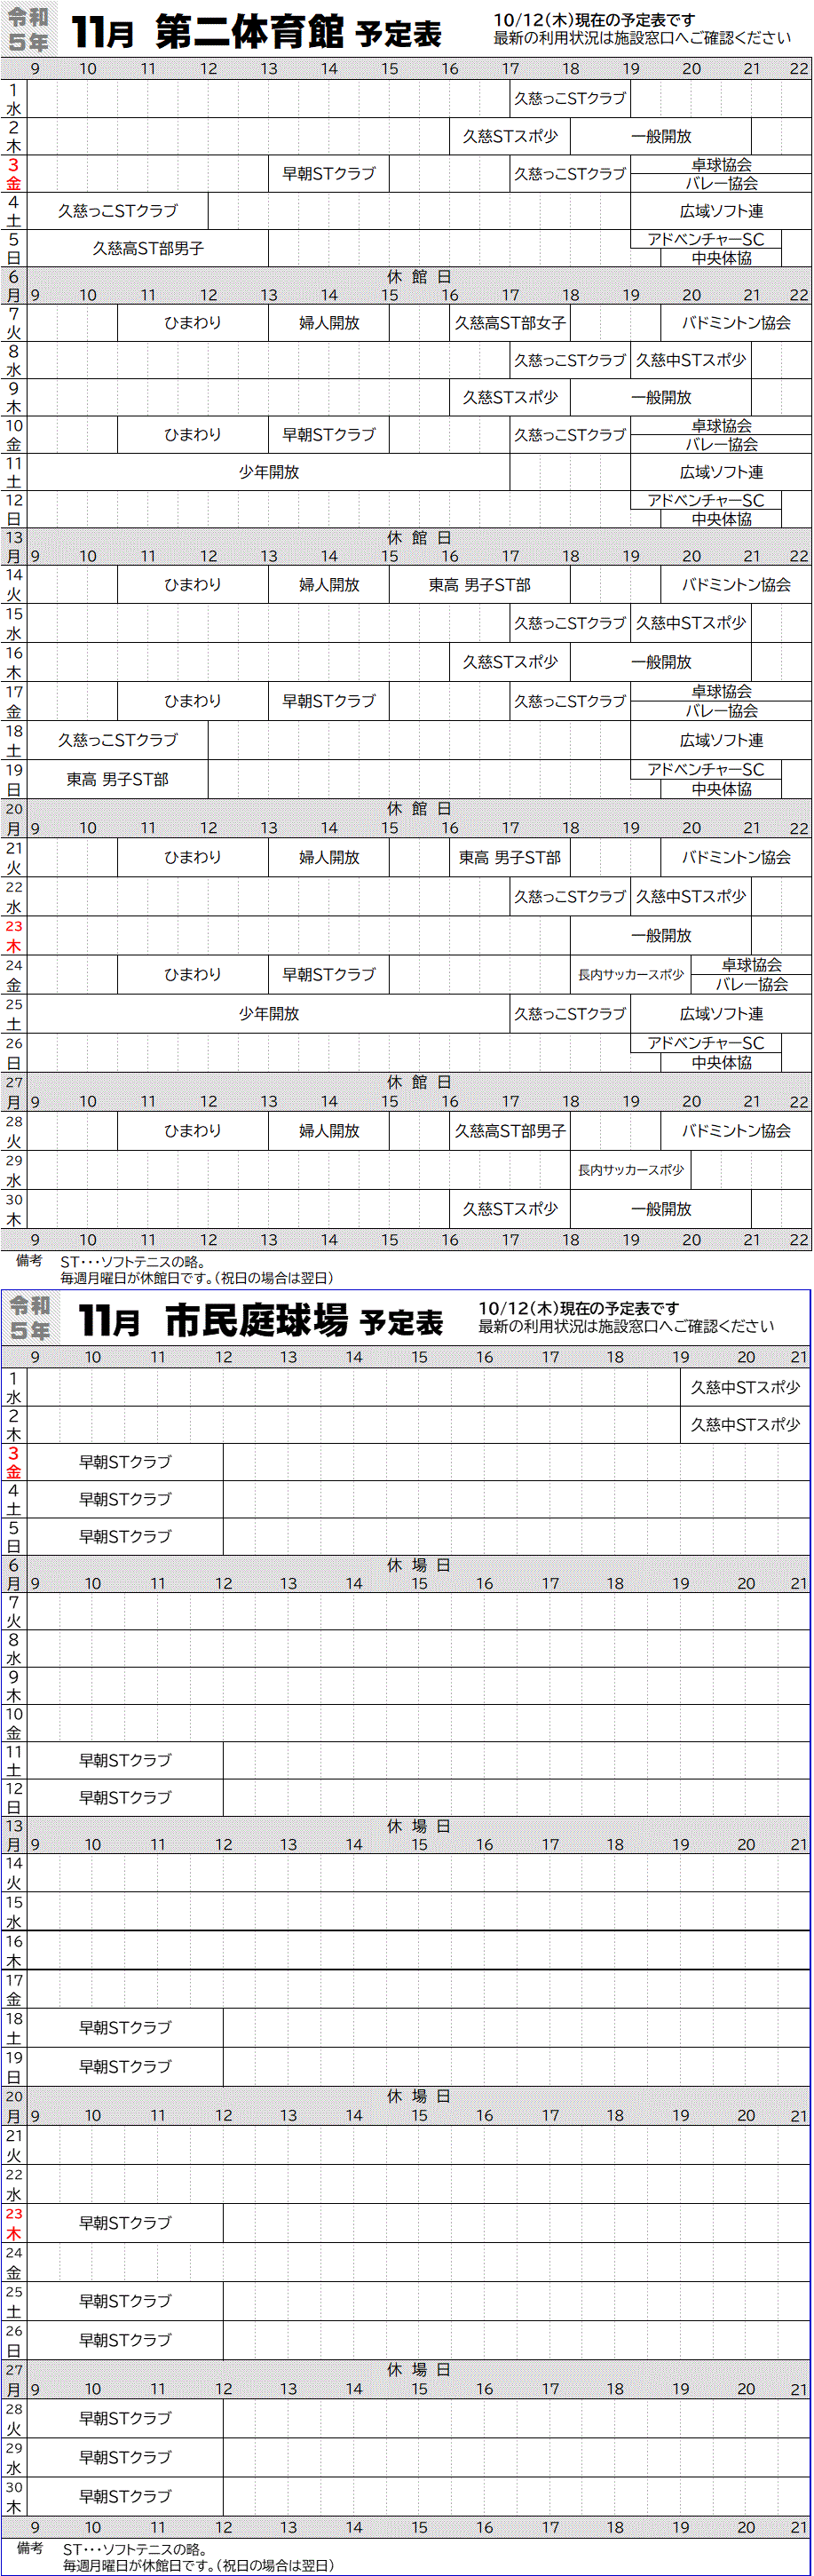
Task: Click the 市民庭球場 title heading
Action: pos(256,1320)
